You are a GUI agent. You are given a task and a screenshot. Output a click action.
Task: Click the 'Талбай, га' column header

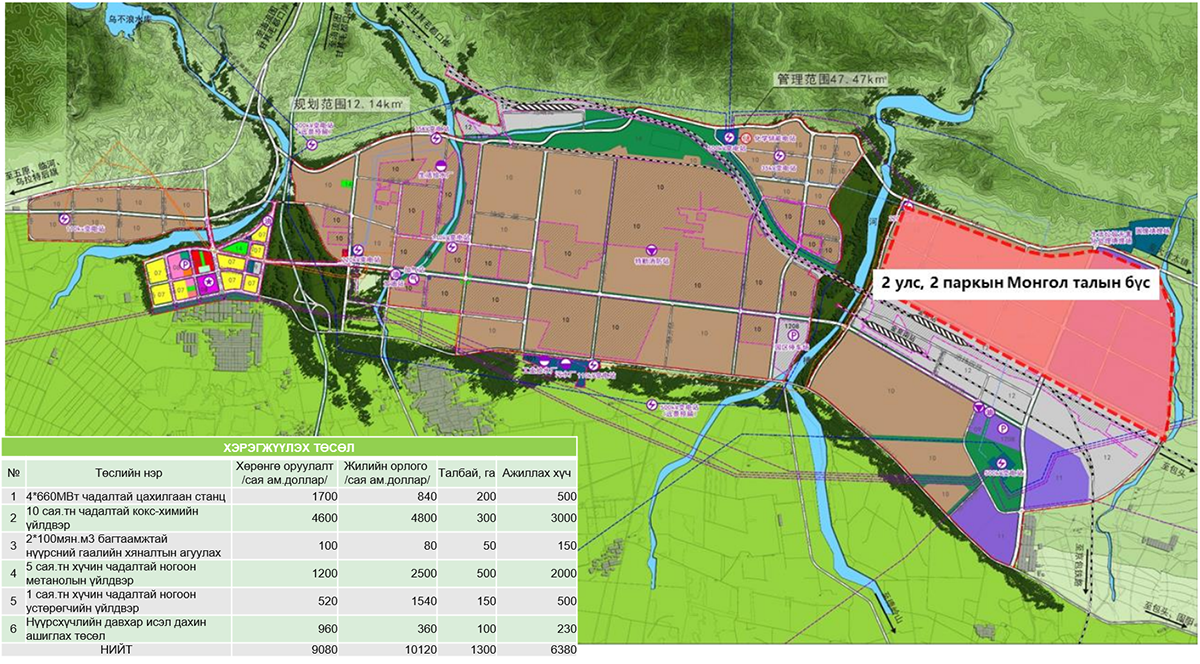(x=465, y=471)
